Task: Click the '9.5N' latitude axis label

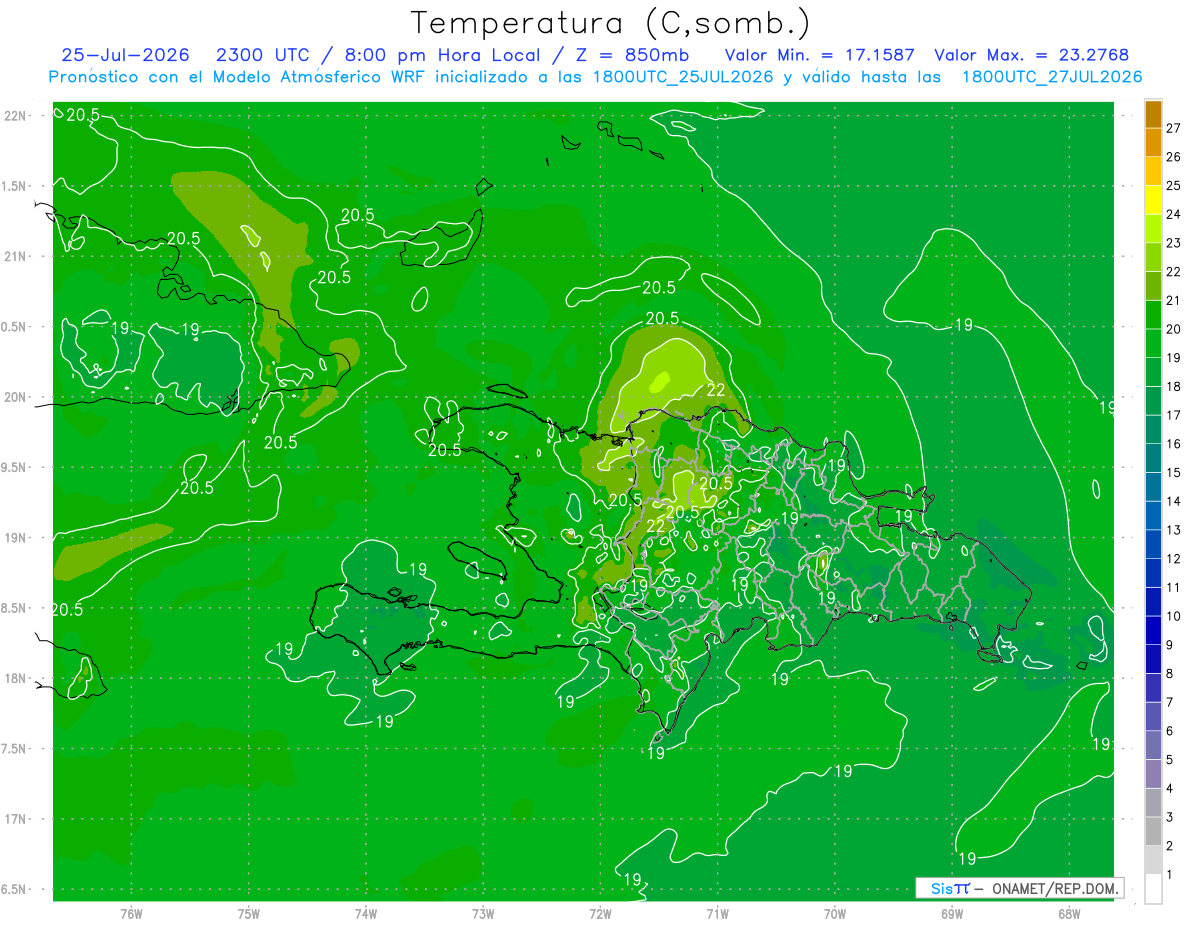Action: tap(15, 468)
